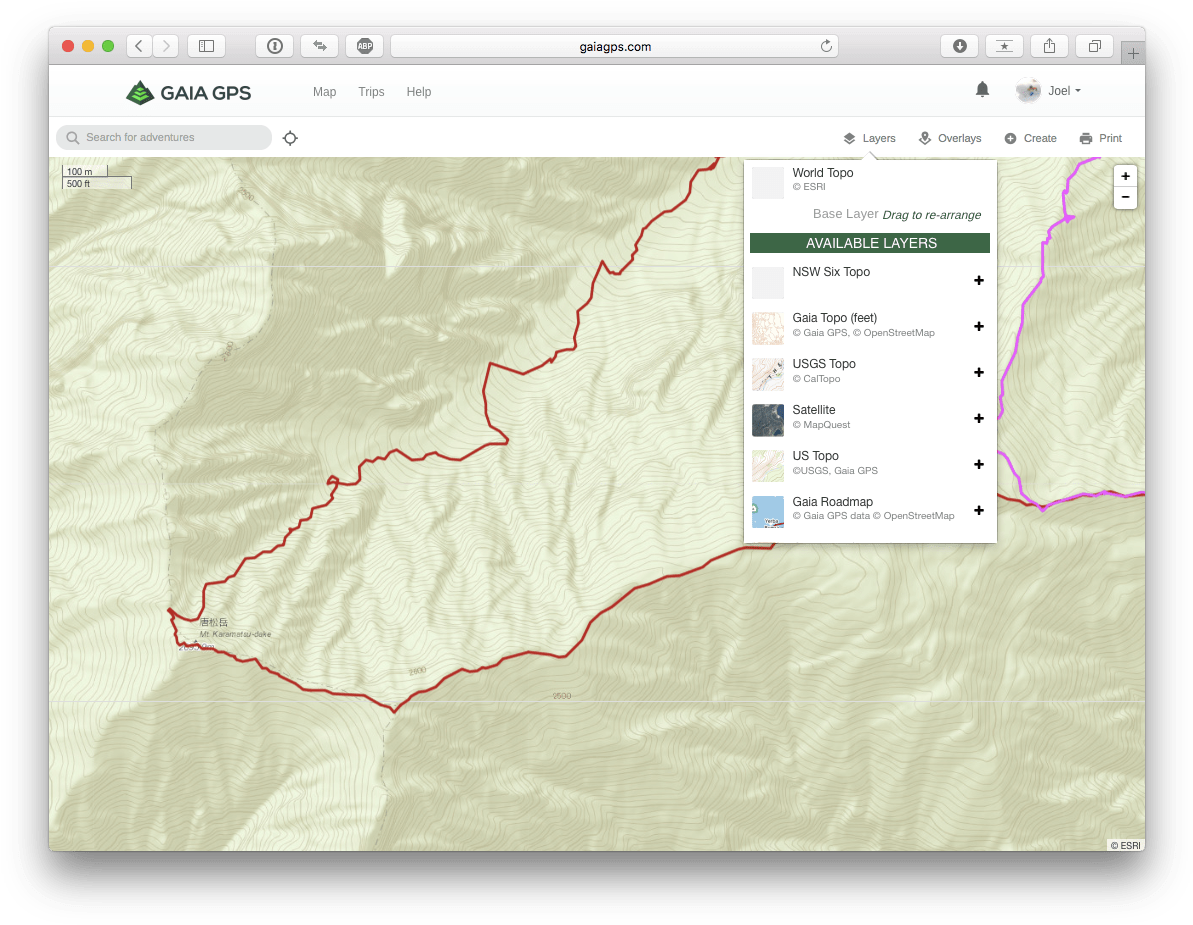Image resolution: width=1193 pixels, height=925 pixels.
Task: Add the NSW Six Topo layer
Action: click(979, 280)
